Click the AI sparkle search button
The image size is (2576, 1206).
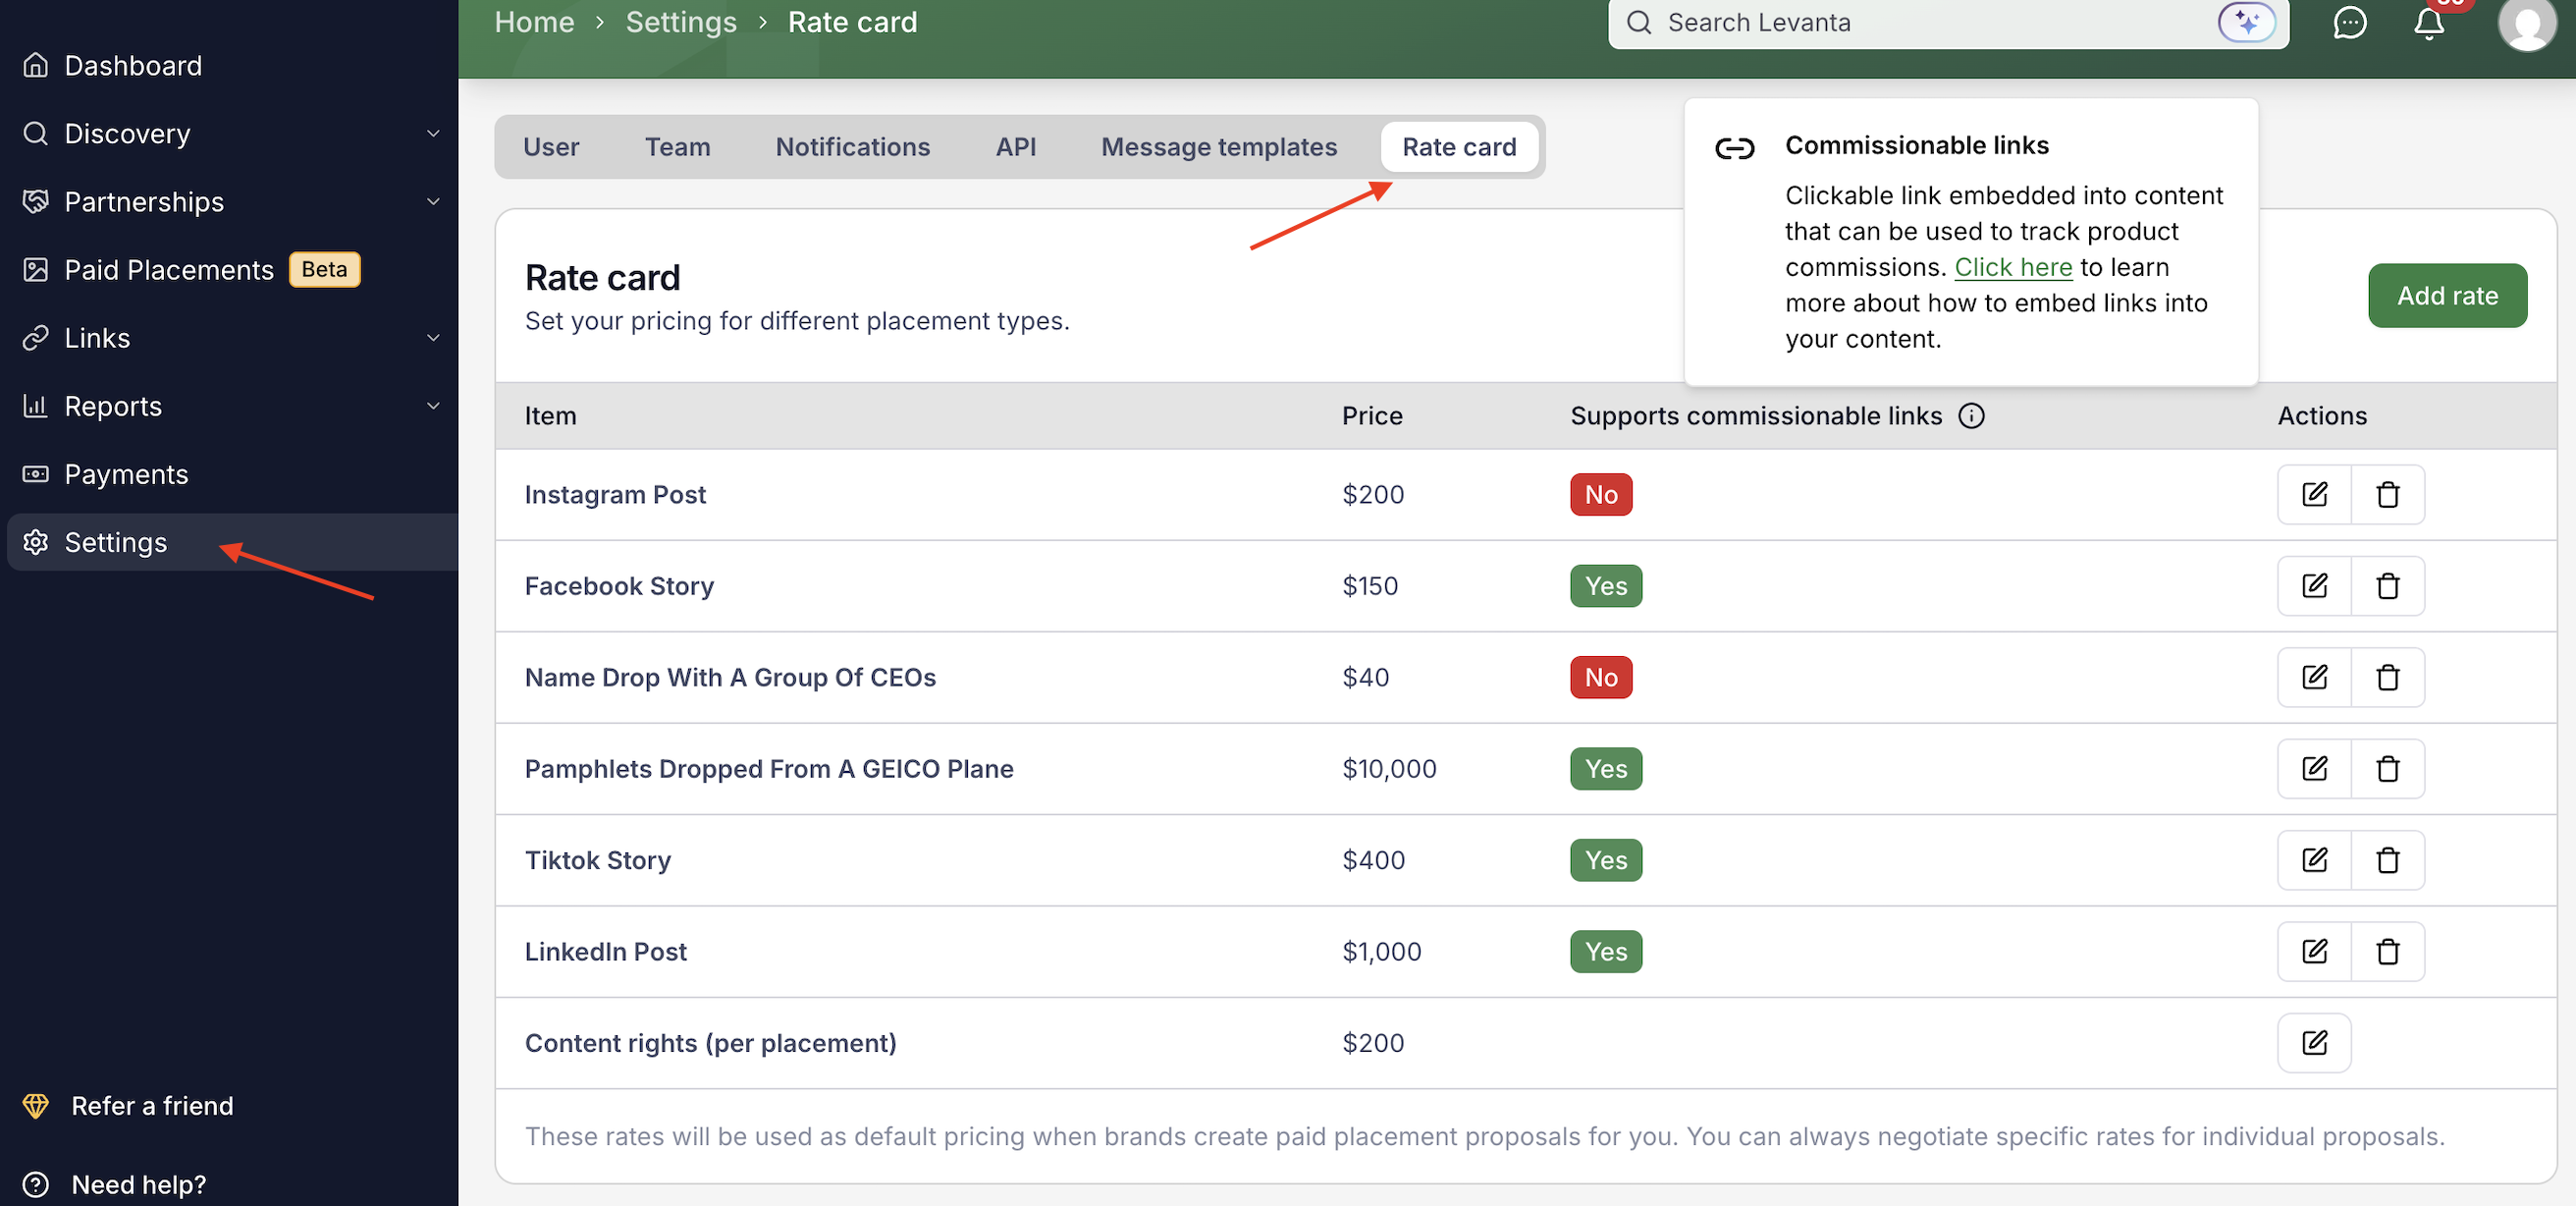click(x=2246, y=22)
